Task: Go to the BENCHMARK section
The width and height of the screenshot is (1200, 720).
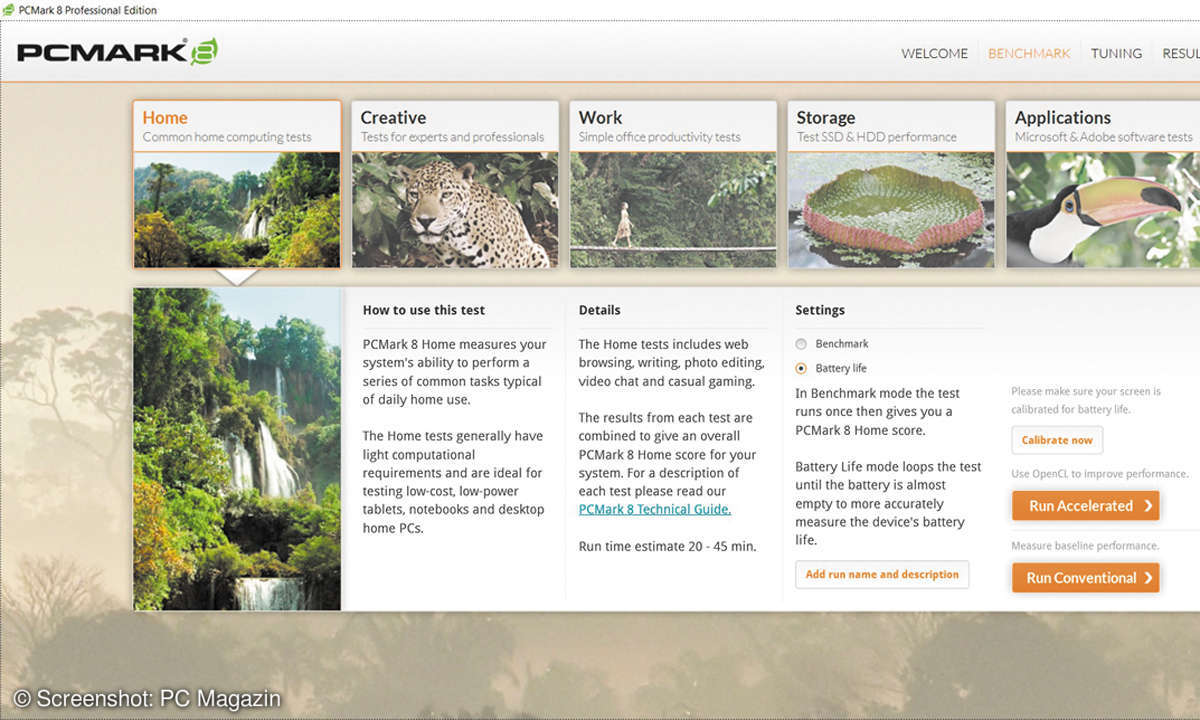Action: pos(1029,53)
